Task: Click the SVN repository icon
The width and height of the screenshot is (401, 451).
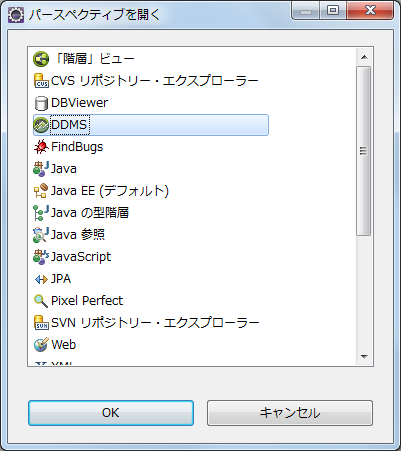Action: coord(41,323)
